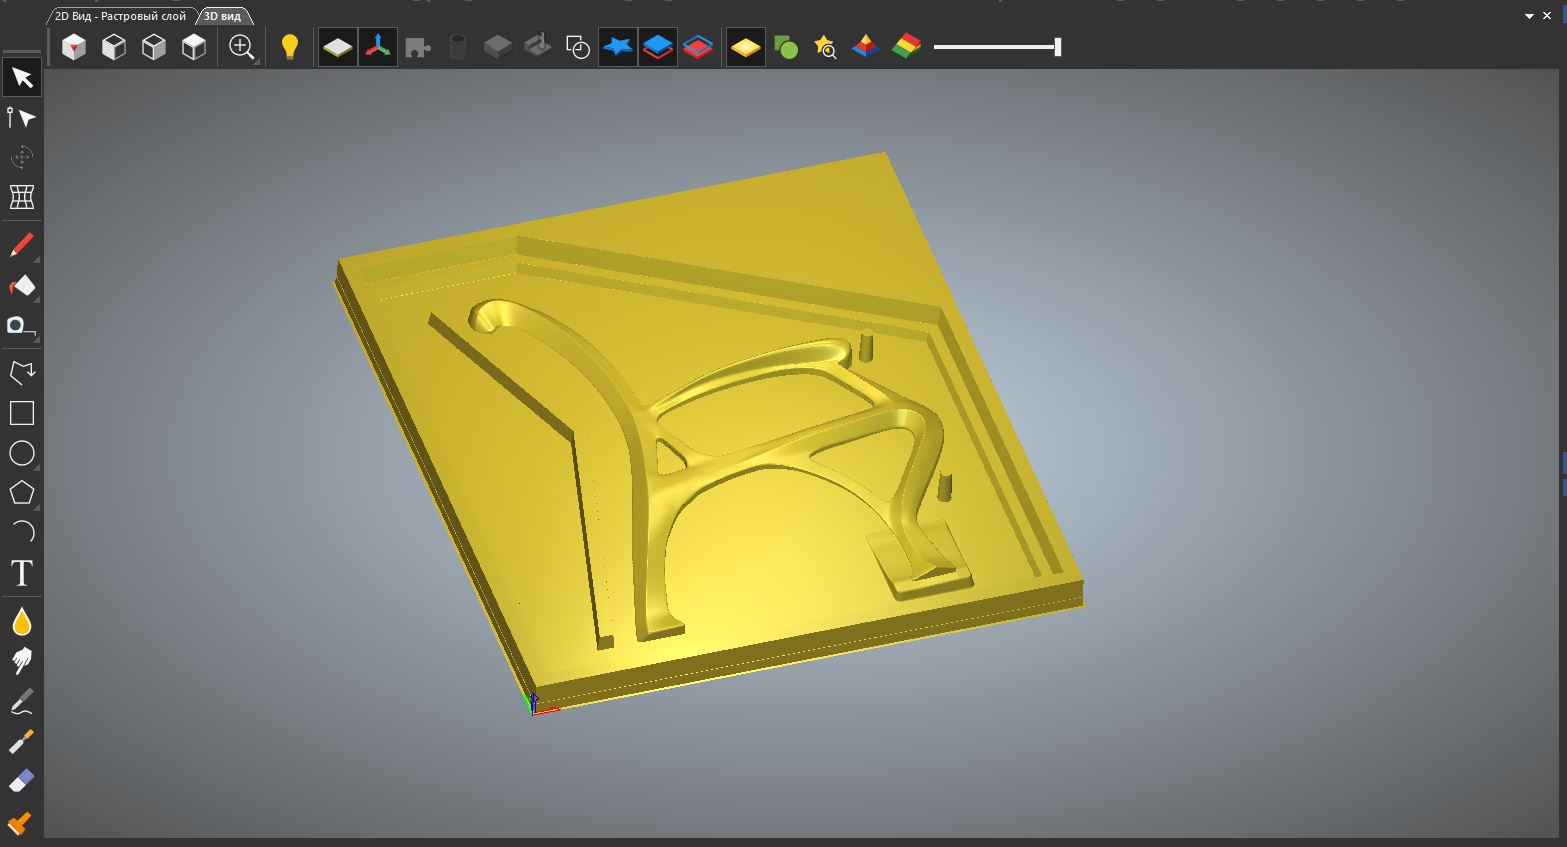Expand the zoom magnifier tool options
1567x847 pixels.
point(243,47)
